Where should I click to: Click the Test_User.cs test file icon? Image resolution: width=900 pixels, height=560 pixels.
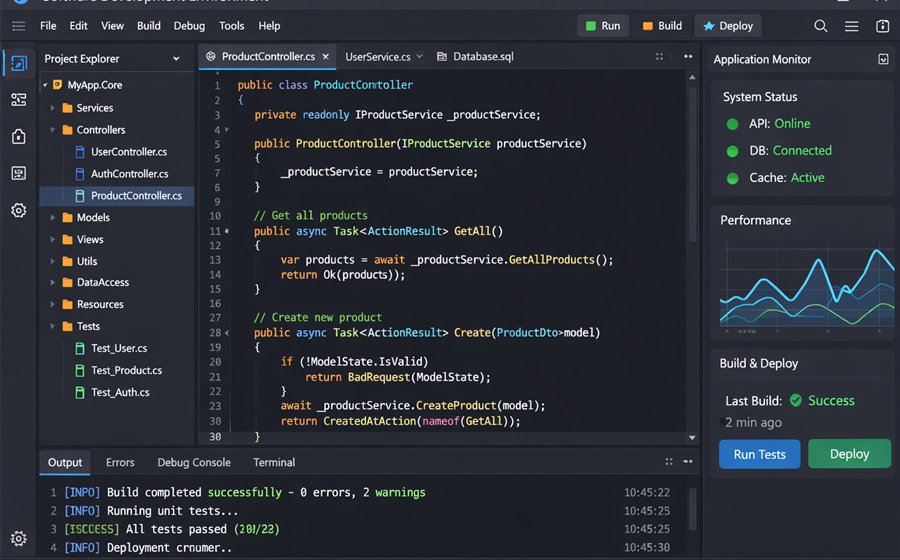(x=80, y=348)
